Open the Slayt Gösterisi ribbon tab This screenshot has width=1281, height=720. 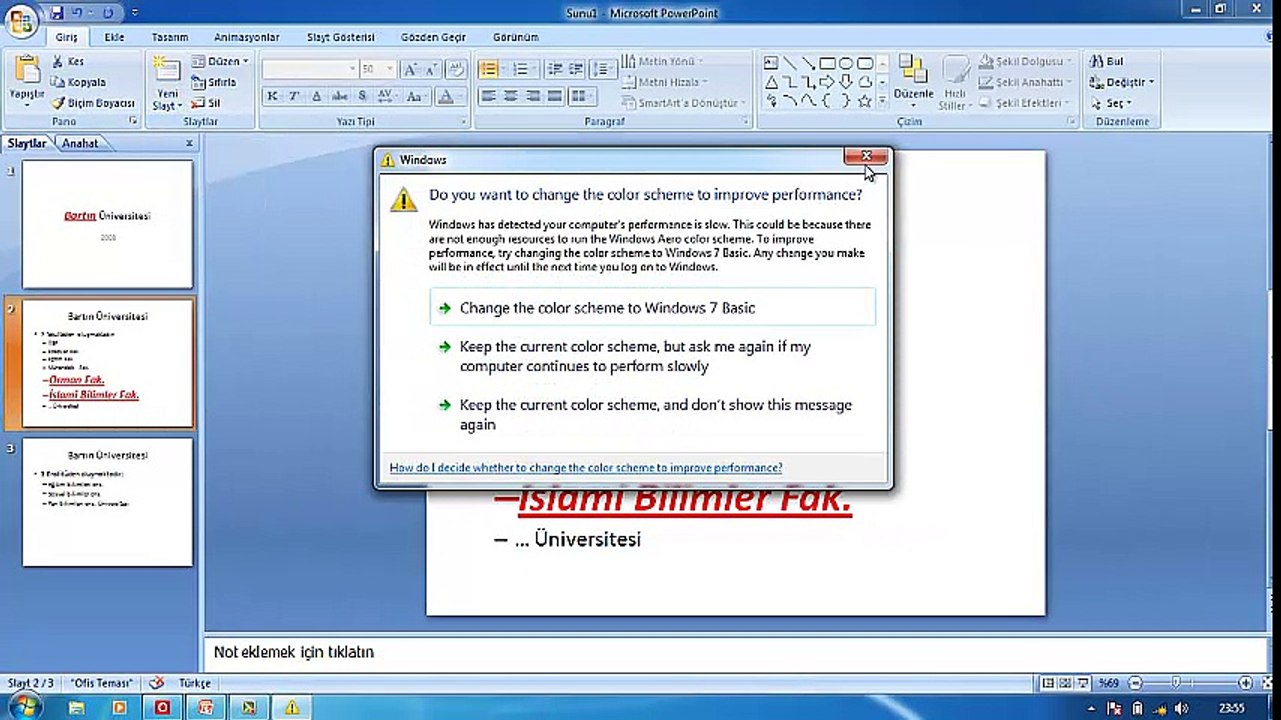coord(341,37)
